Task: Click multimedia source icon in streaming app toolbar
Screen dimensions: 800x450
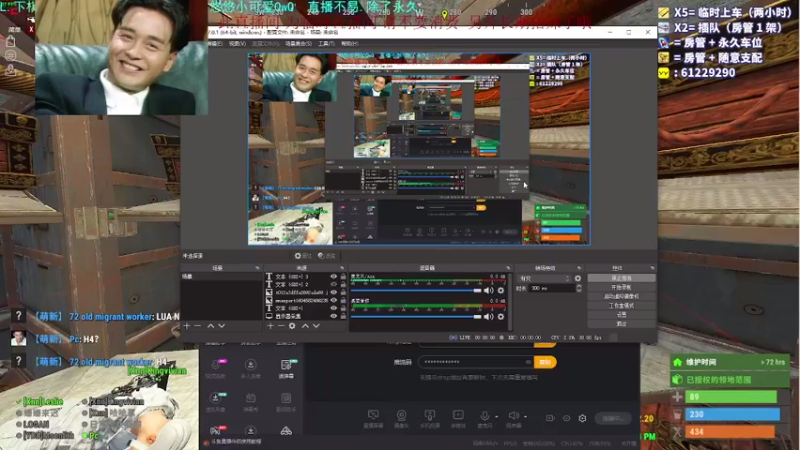Action: [458, 415]
